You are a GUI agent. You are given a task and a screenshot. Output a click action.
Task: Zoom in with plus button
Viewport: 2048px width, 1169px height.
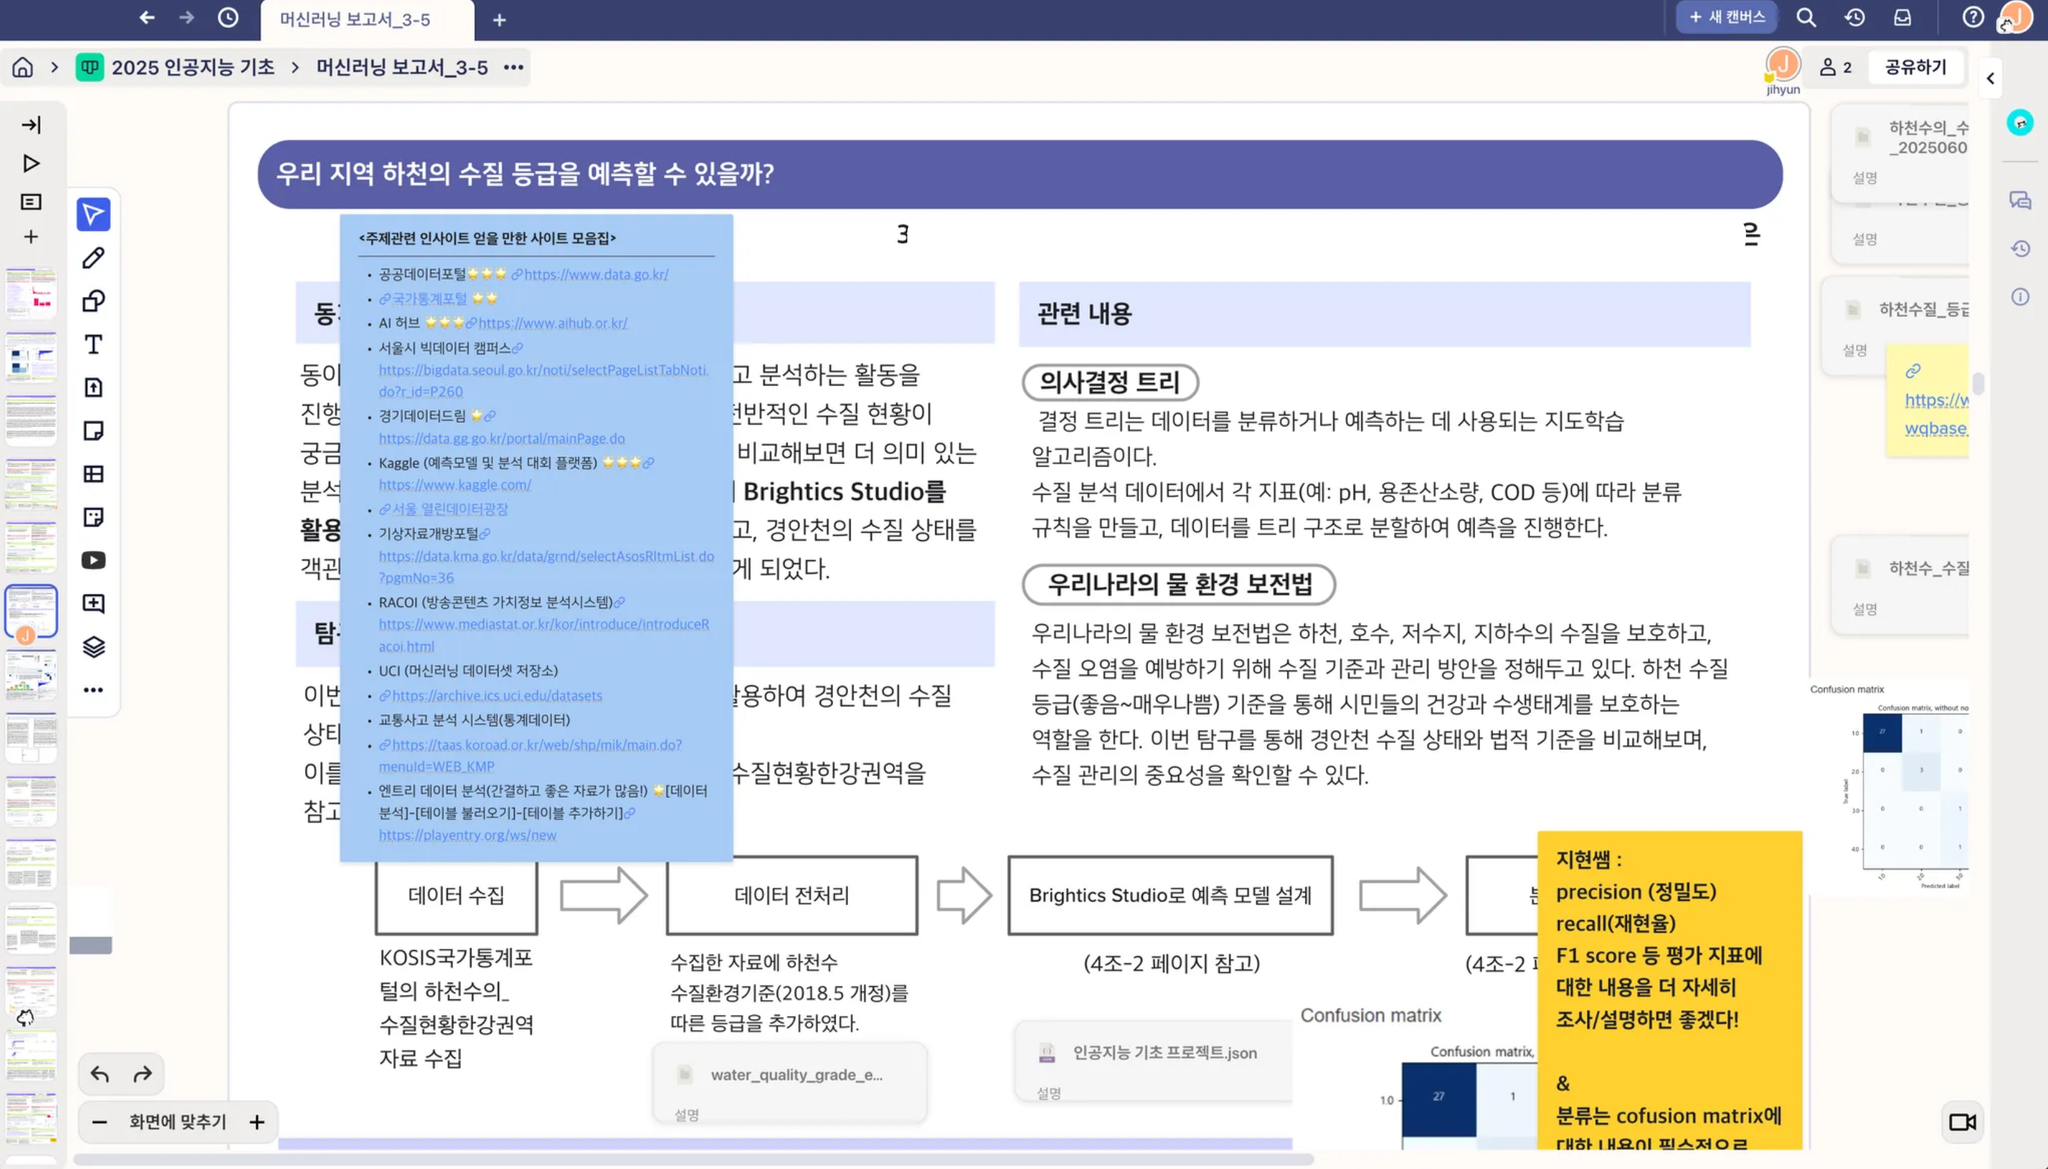[x=257, y=1122]
